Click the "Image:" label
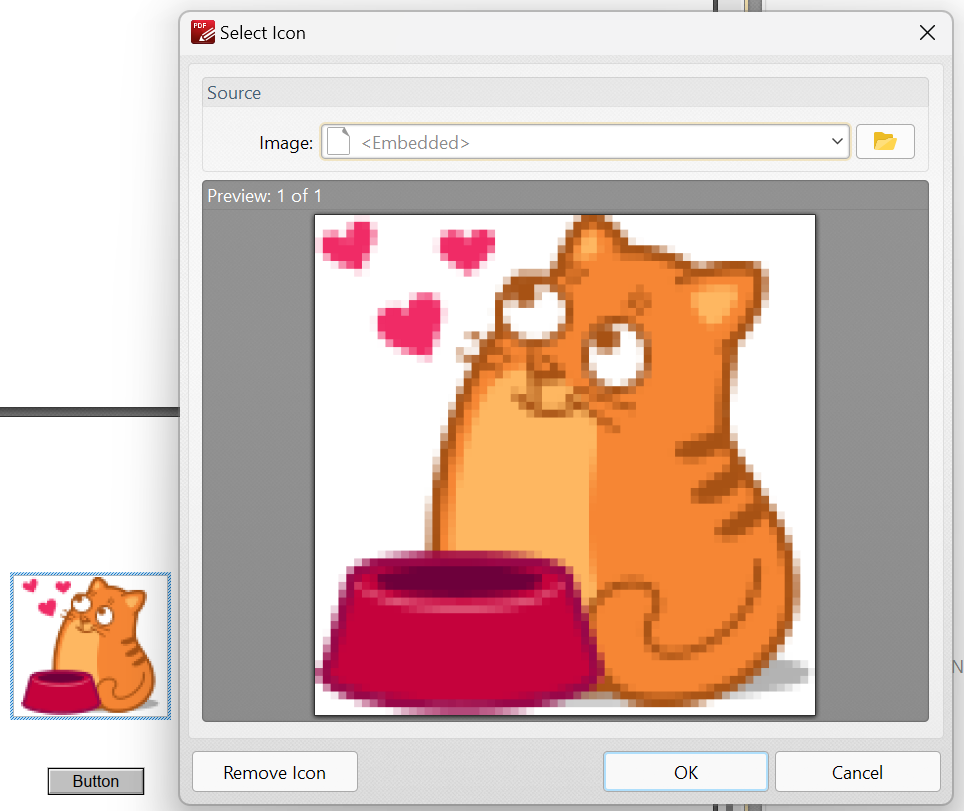This screenshot has width=964, height=811. click(286, 143)
